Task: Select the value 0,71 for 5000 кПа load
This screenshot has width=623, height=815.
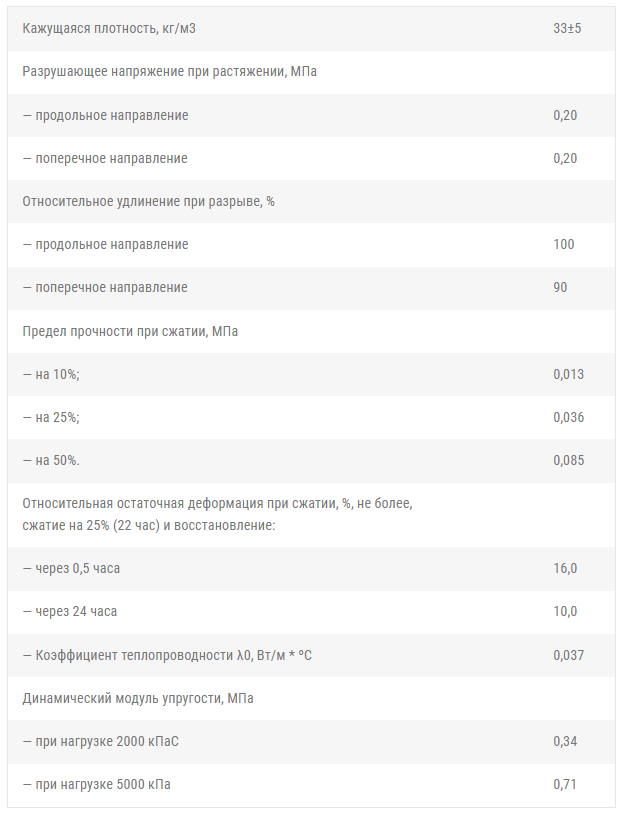Action: 565,784
